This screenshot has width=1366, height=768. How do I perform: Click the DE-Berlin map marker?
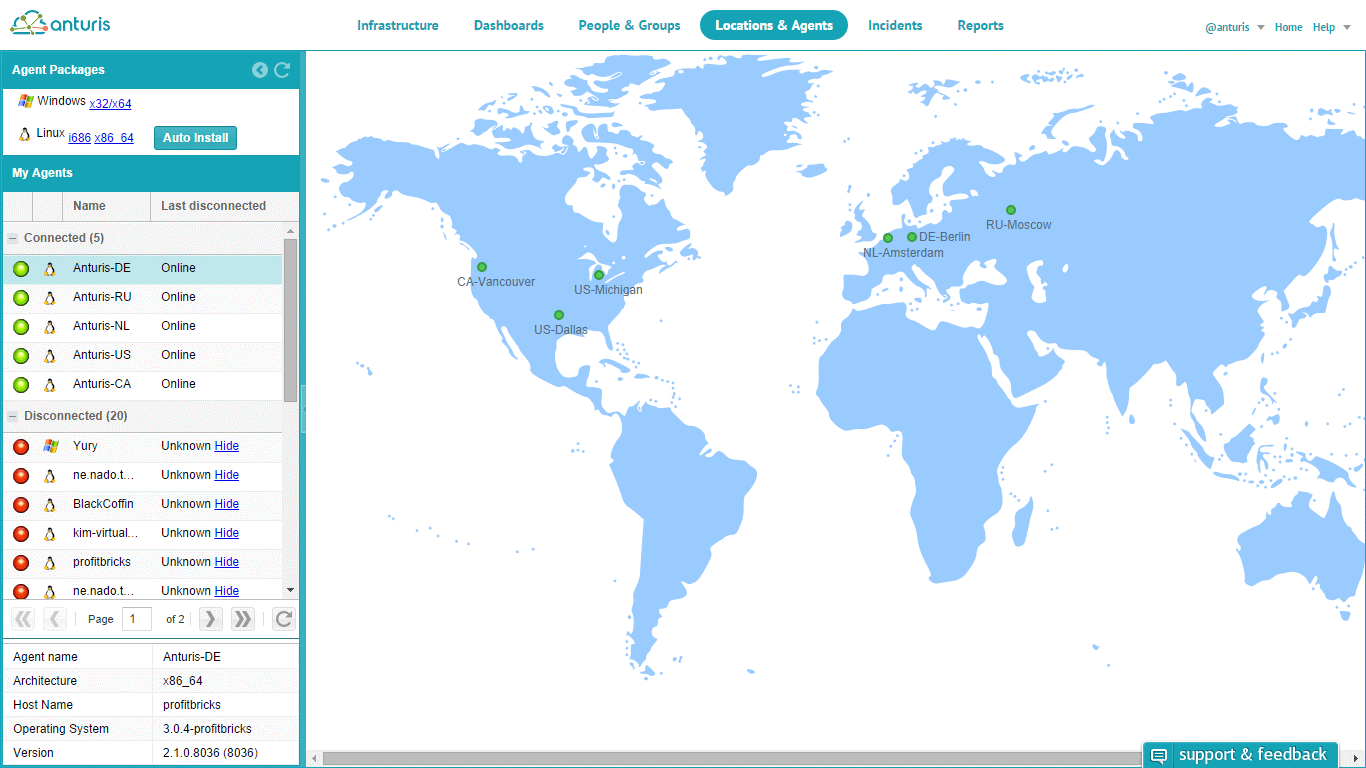912,237
